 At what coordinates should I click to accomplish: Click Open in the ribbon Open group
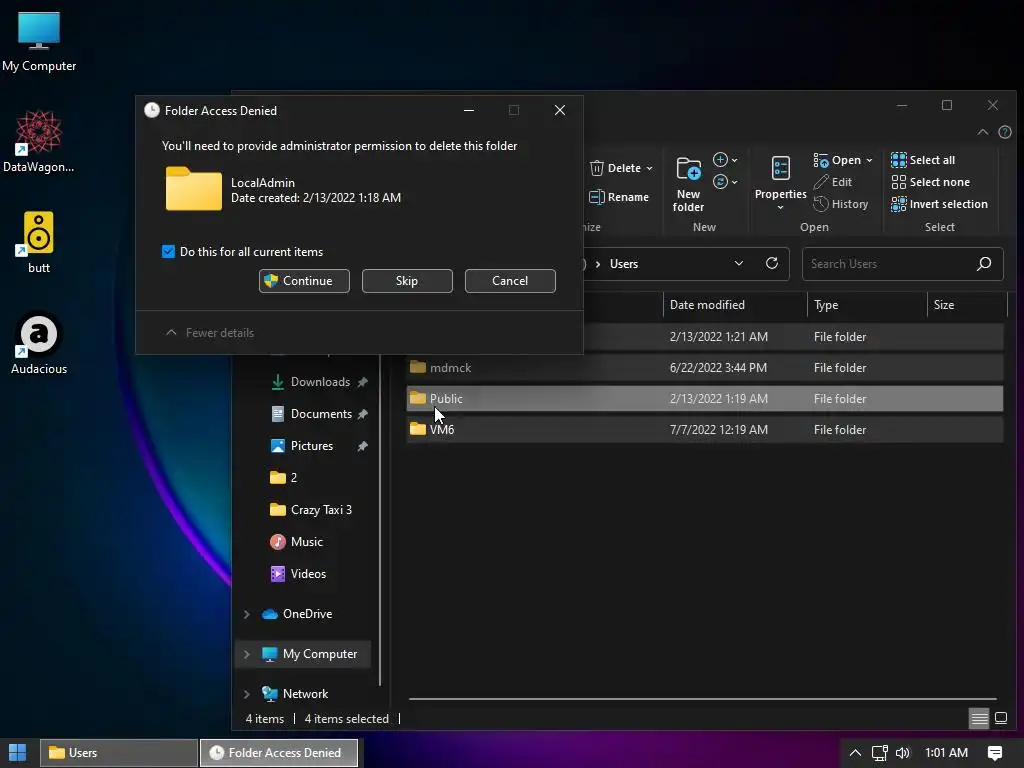[838, 160]
